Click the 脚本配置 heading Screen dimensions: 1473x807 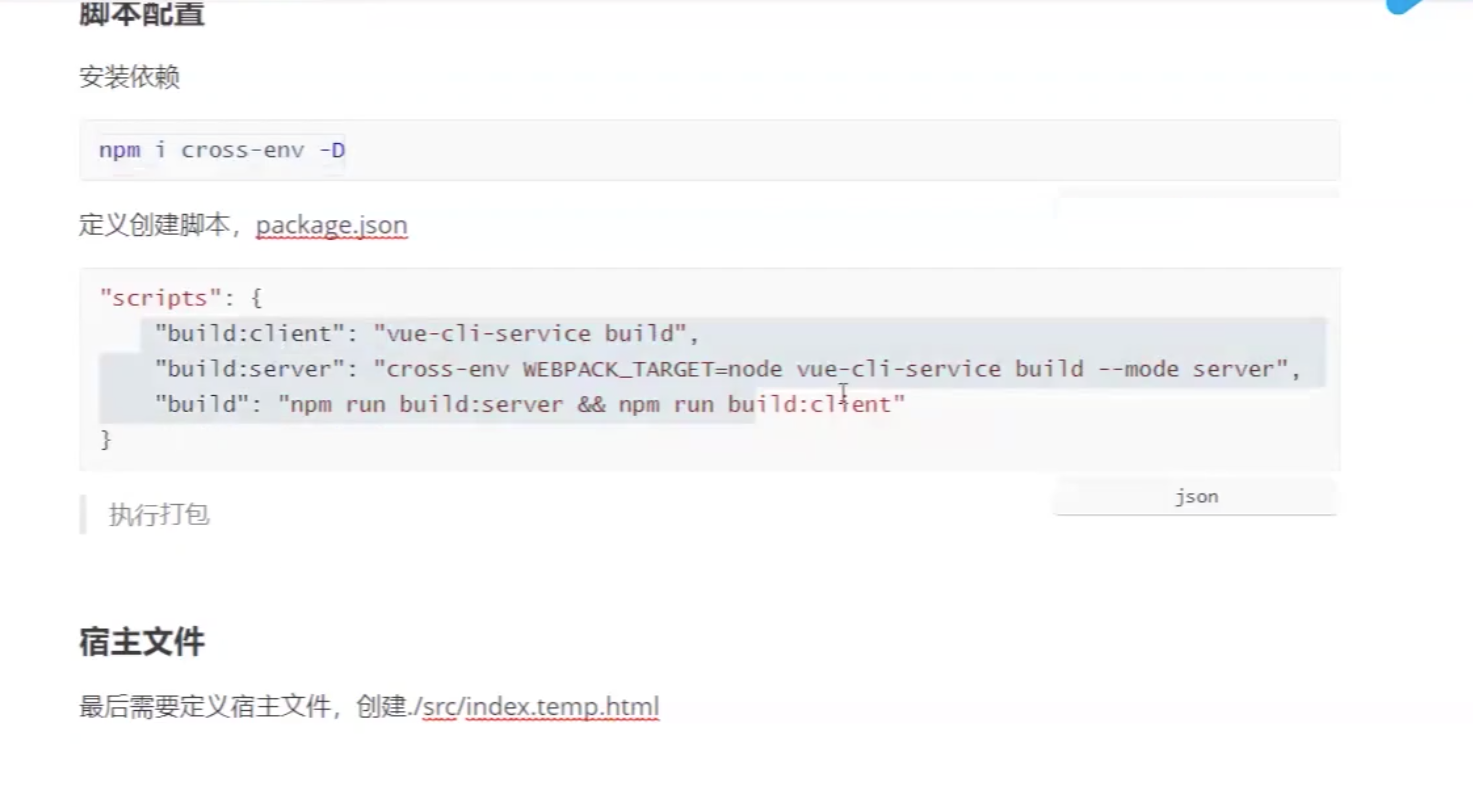[x=141, y=15]
